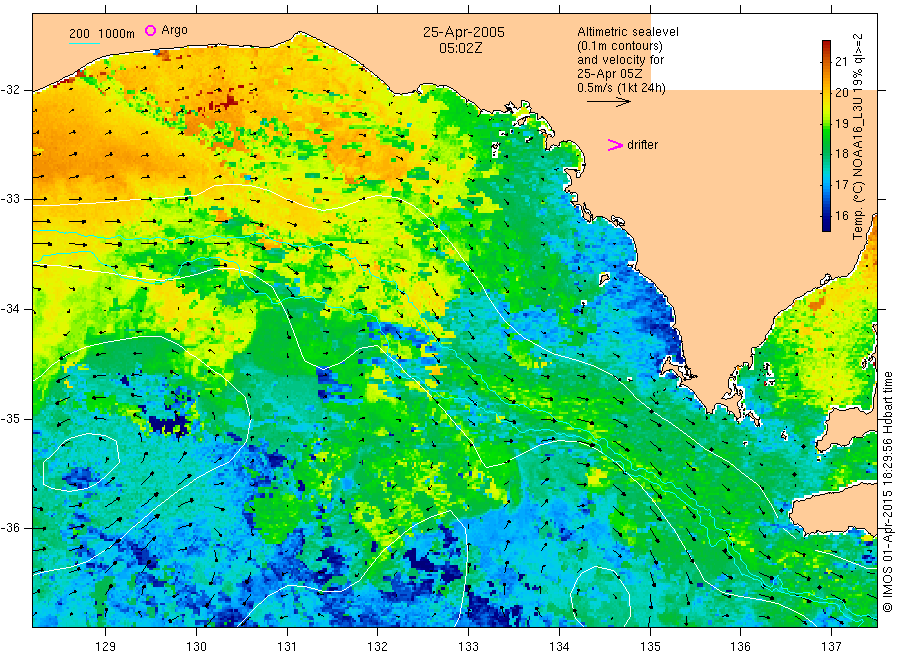Click the IMOS copyright timestamp text

[x=888, y=491]
